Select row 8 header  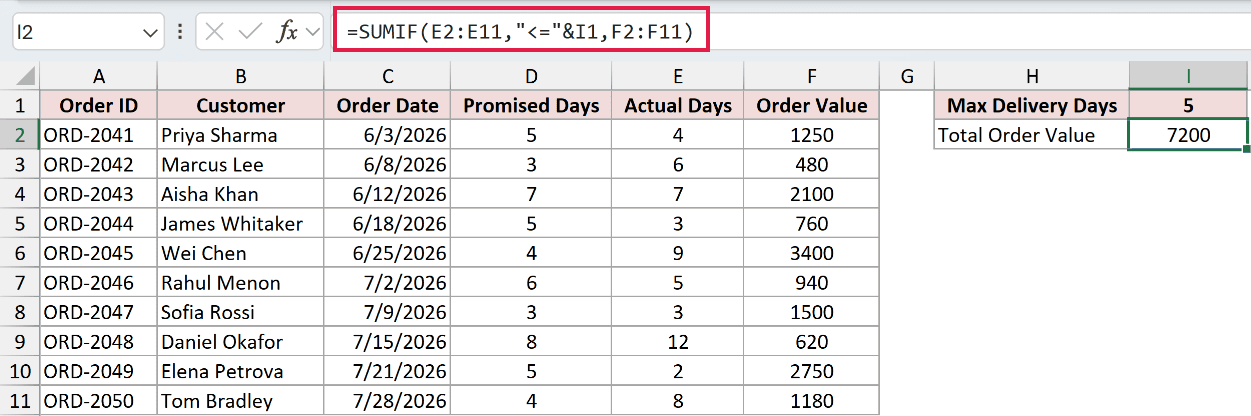click(x=20, y=312)
